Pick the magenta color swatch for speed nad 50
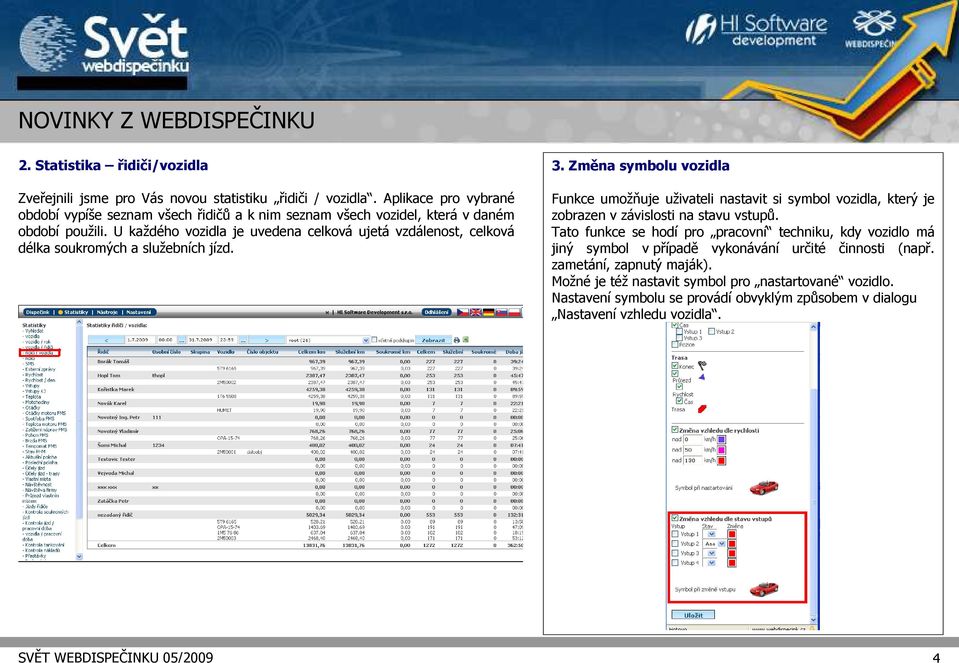This screenshot has height=663, width=959. click(x=721, y=450)
